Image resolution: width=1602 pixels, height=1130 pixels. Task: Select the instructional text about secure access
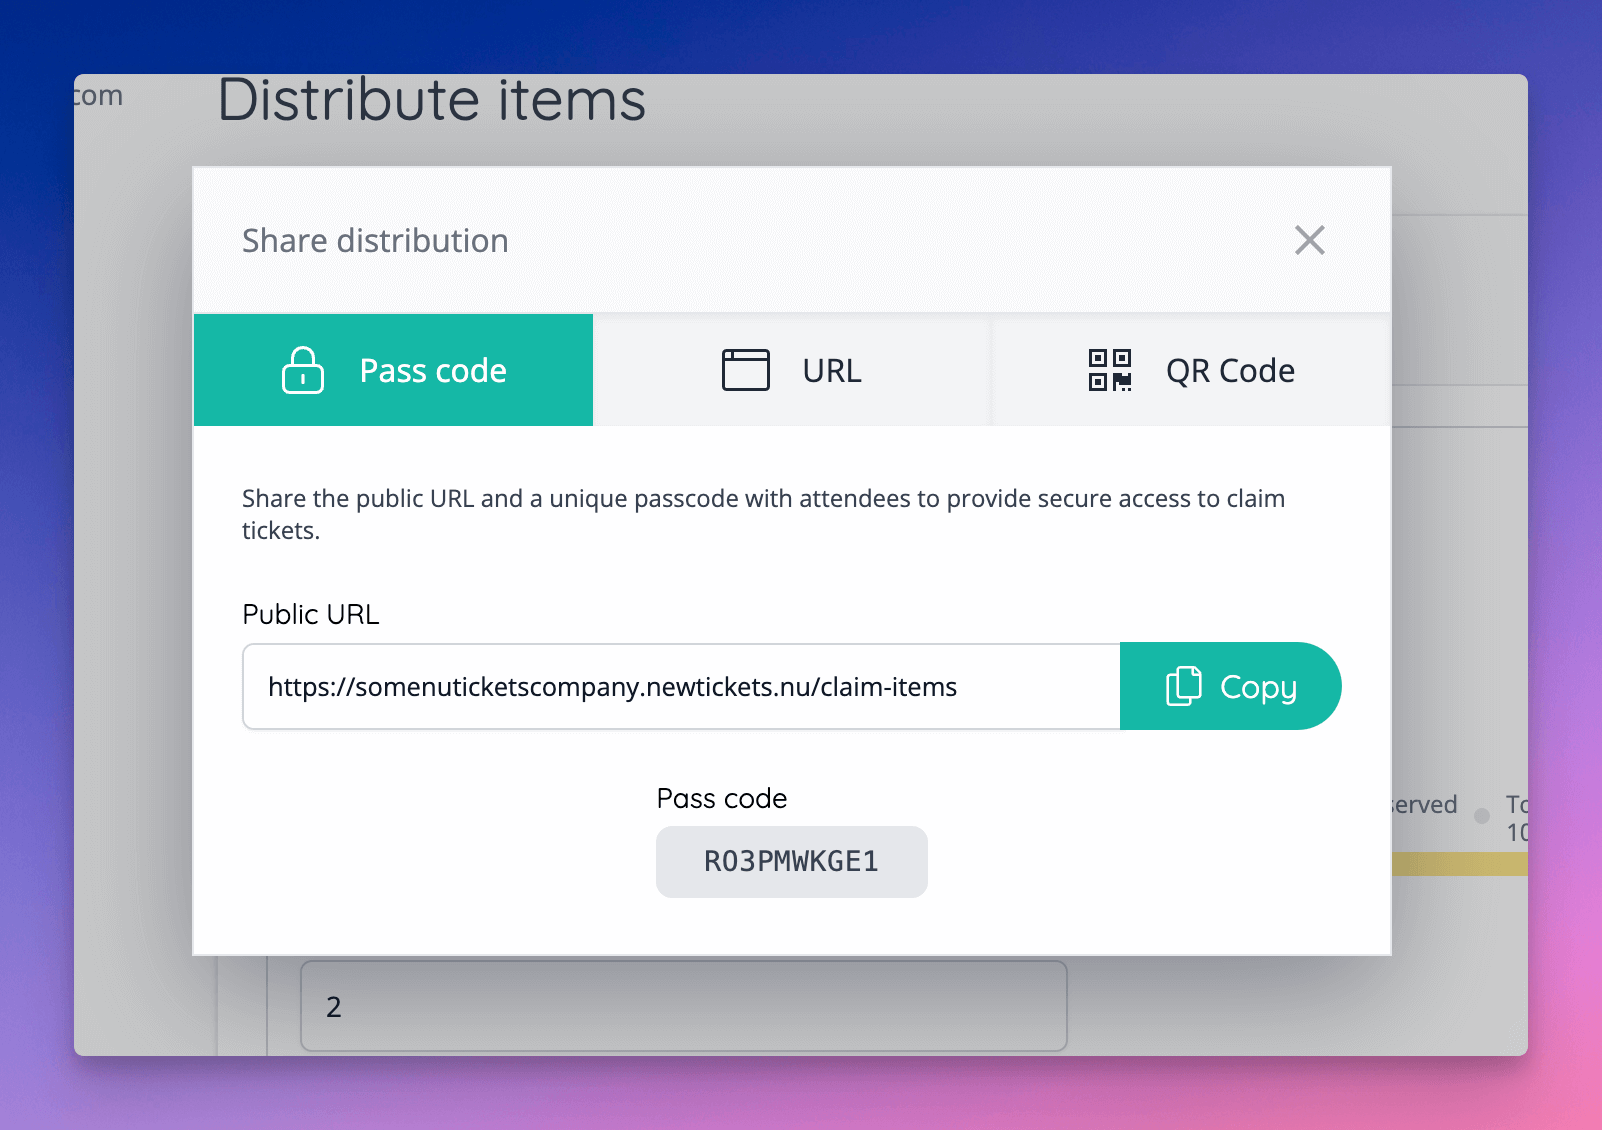coord(763,514)
